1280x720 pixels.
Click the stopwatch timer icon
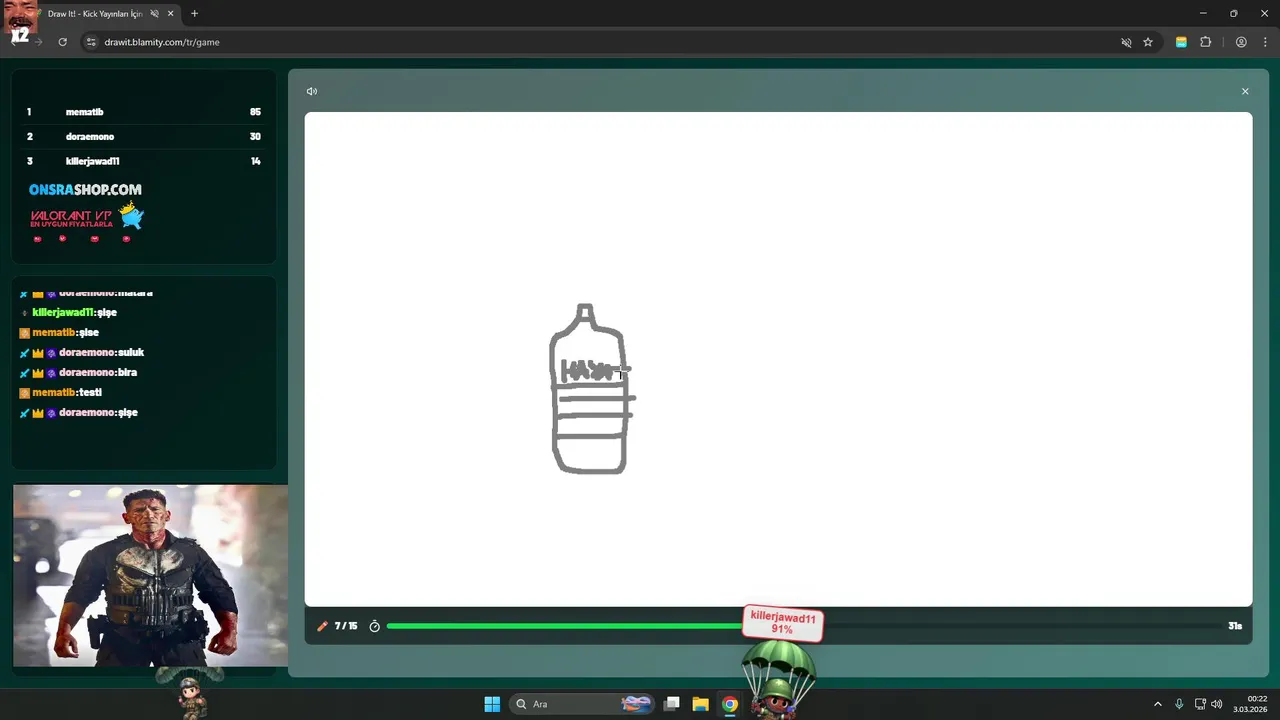pyautogui.click(x=375, y=626)
